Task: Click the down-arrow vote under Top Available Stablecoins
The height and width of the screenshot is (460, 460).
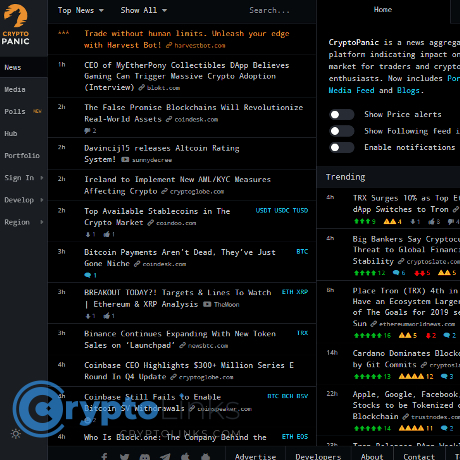Action: pyautogui.click(x=88, y=234)
